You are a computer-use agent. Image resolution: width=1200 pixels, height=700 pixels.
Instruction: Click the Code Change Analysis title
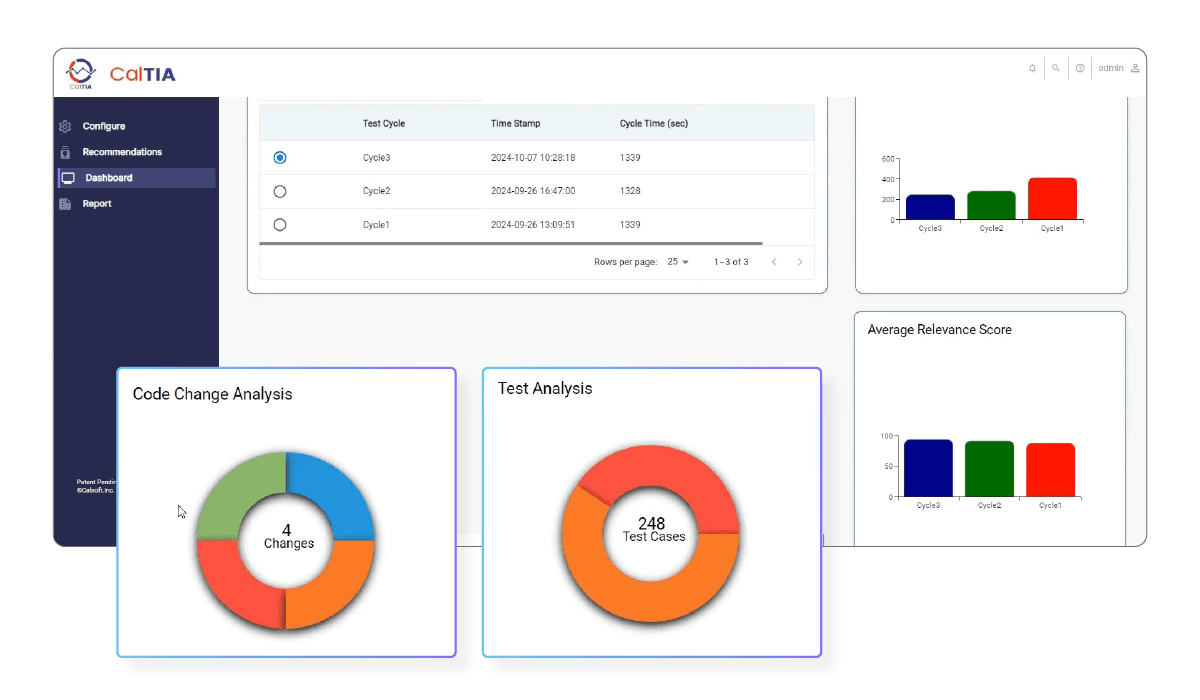coord(213,394)
